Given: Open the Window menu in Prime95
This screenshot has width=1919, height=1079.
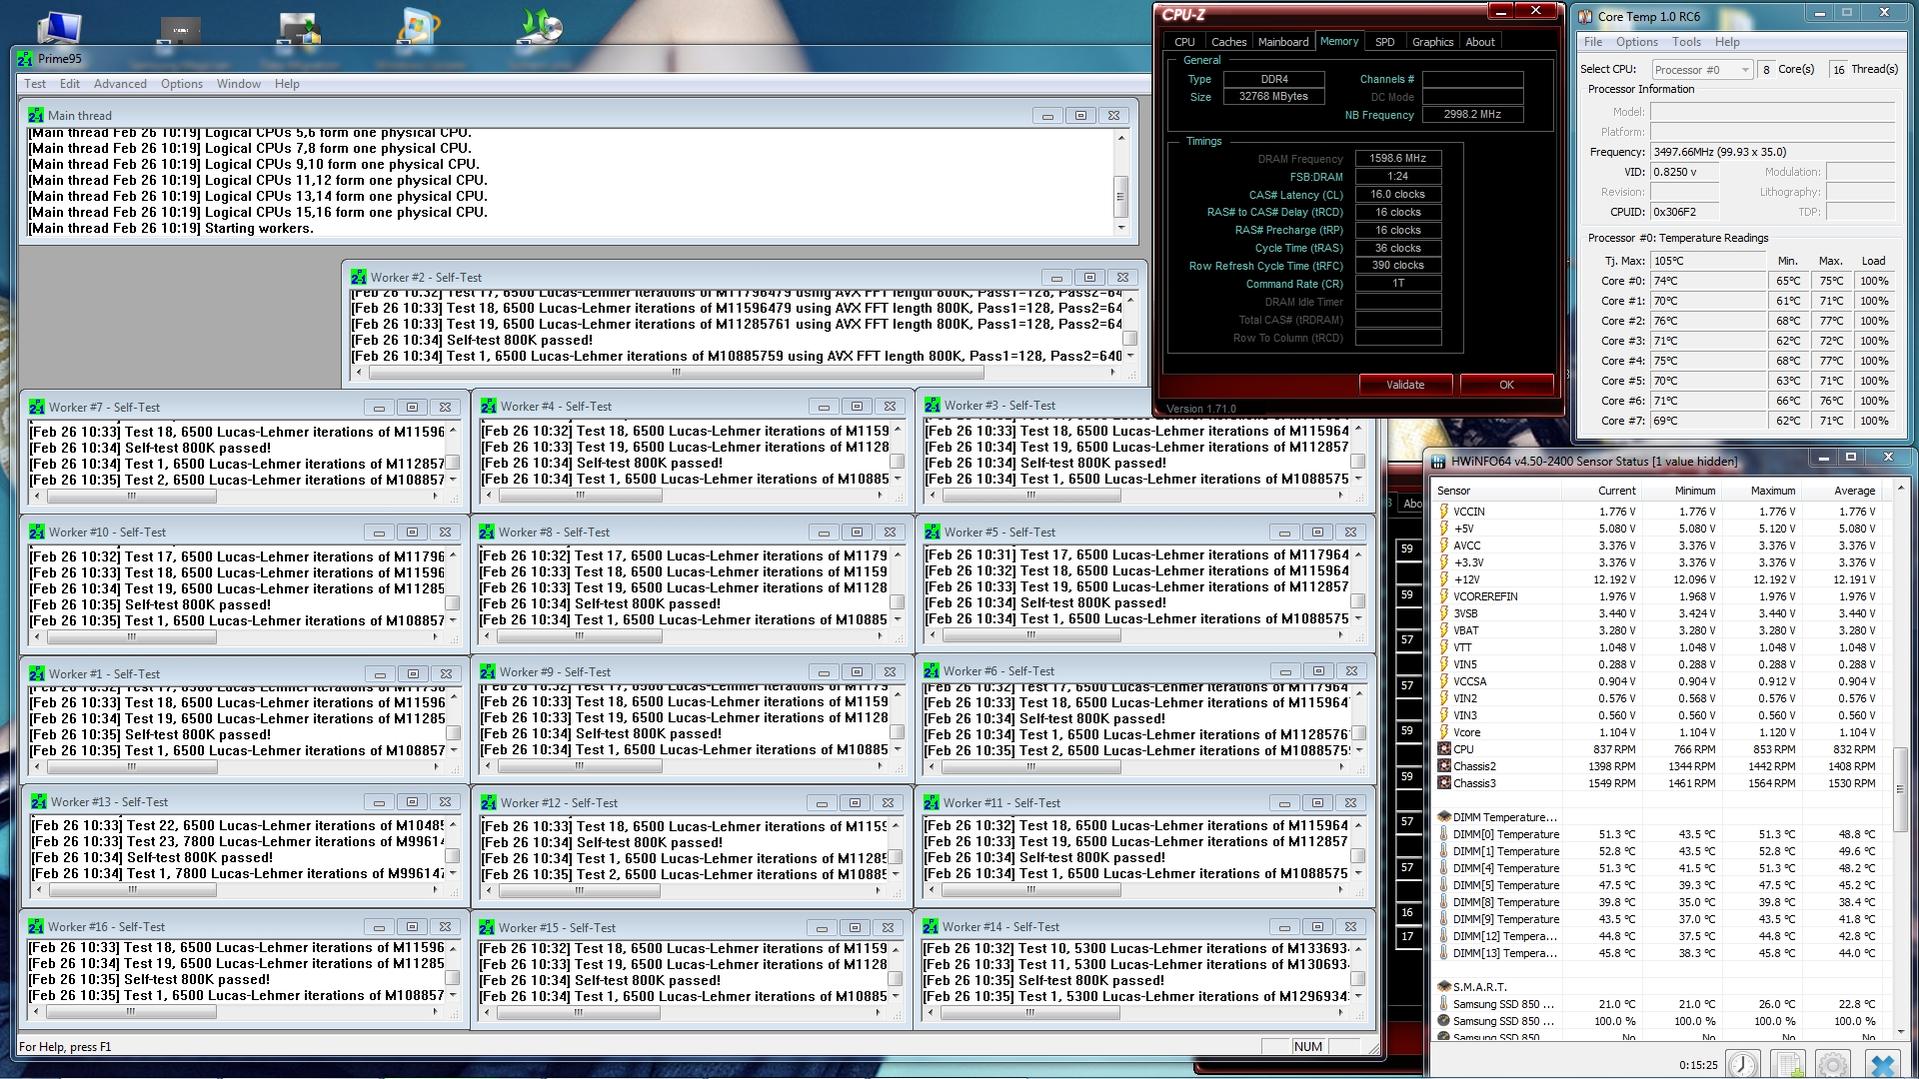Looking at the screenshot, I should [x=239, y=84].
